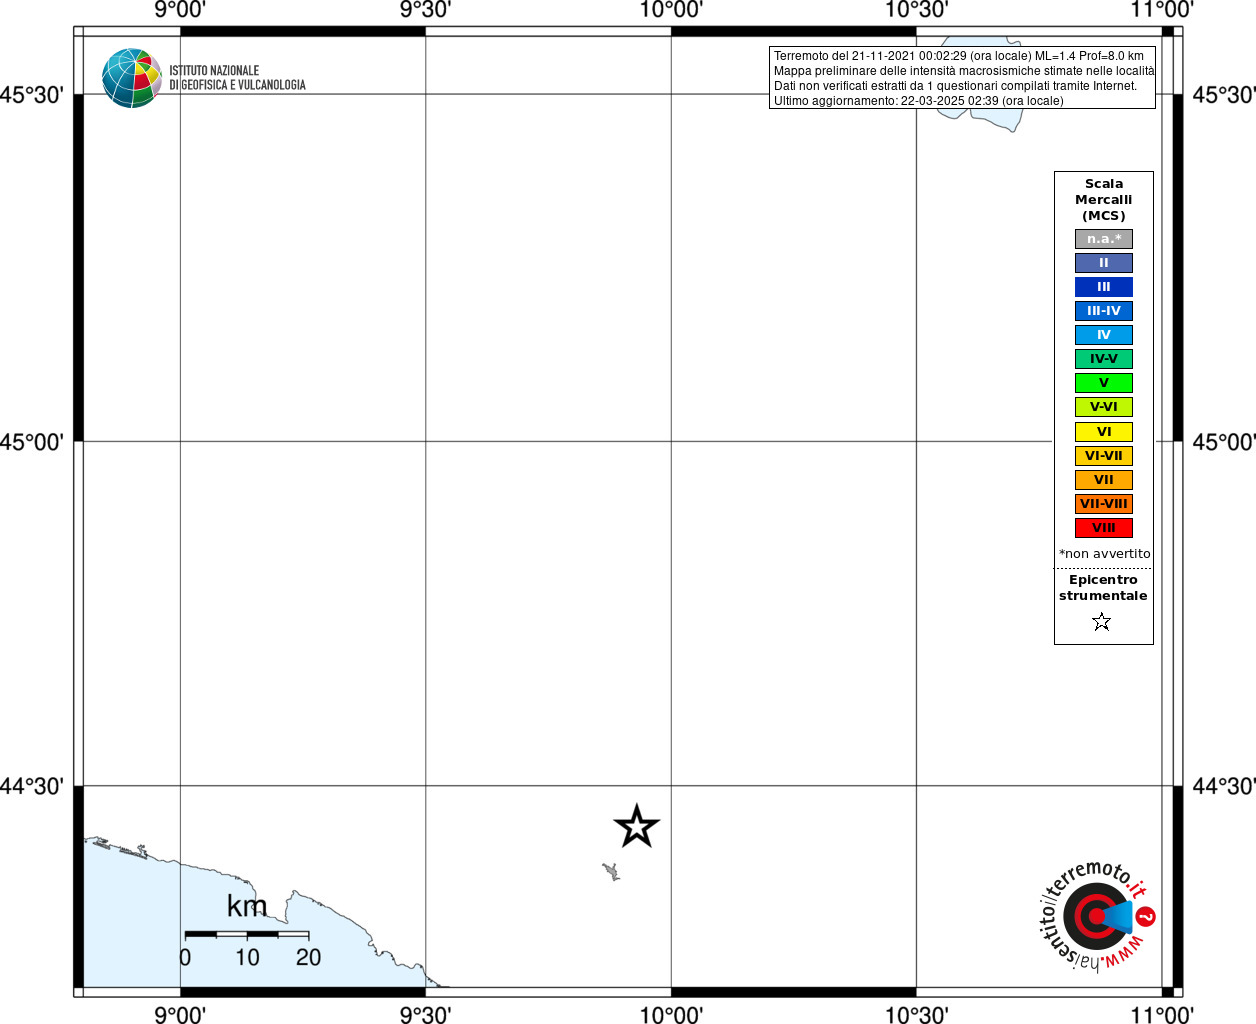This screenshot has width=1256, height=1024.
Task: Click the epicenter star in the legend
Action: pos(1102,622)
